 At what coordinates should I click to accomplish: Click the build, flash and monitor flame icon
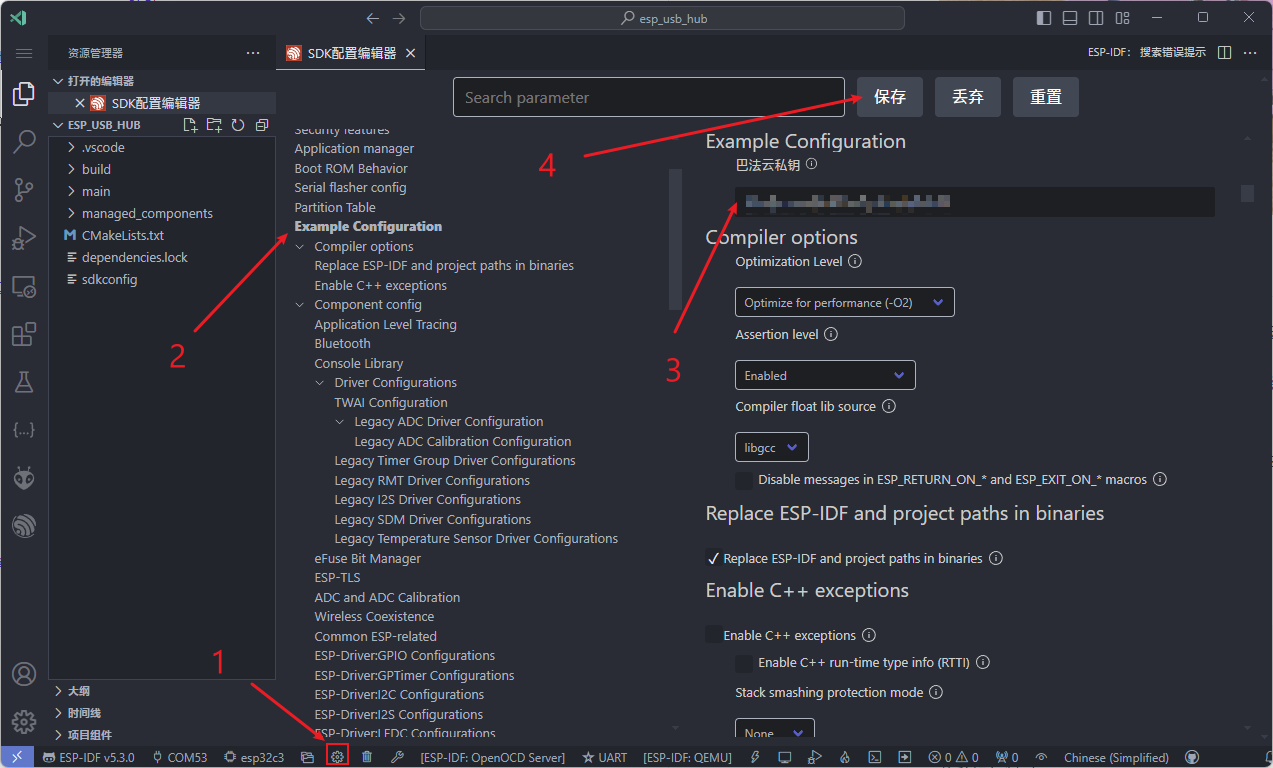coord(845,757)
